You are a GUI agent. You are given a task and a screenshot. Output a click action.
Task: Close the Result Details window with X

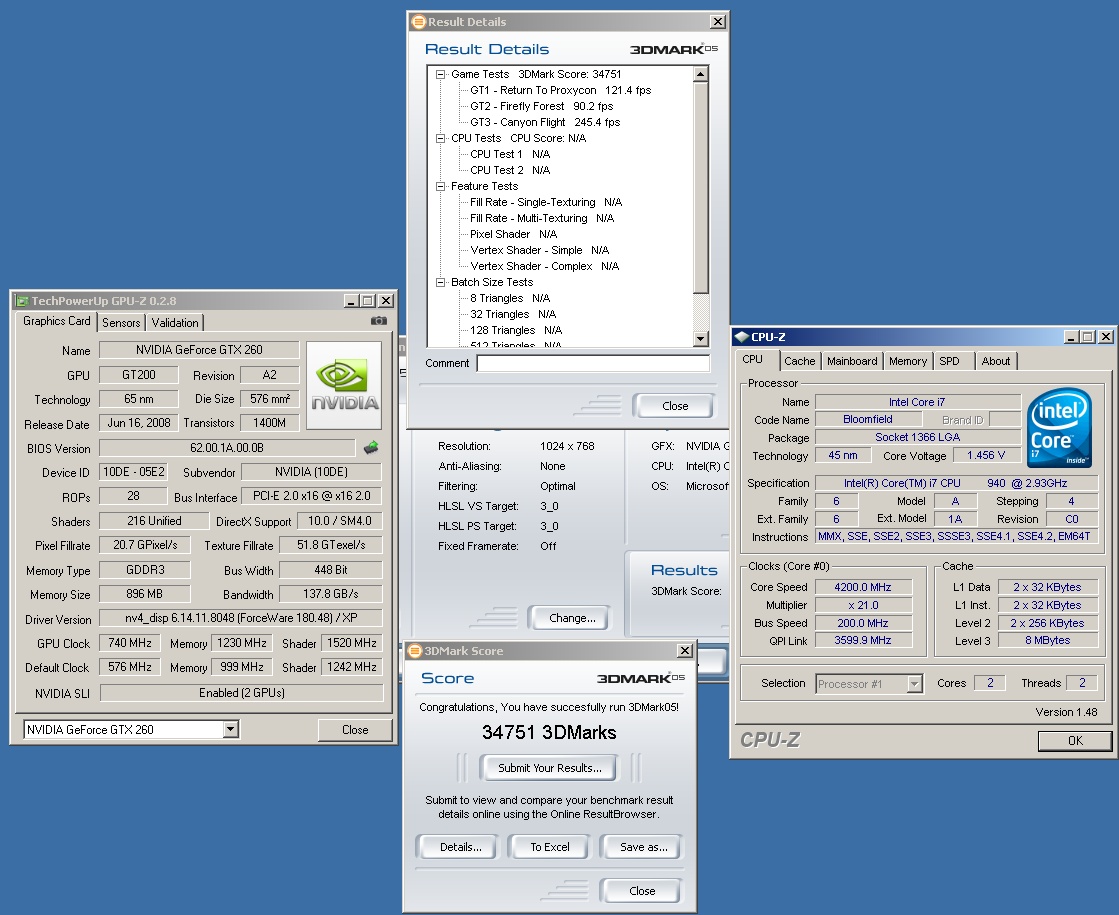coord(718,22)
